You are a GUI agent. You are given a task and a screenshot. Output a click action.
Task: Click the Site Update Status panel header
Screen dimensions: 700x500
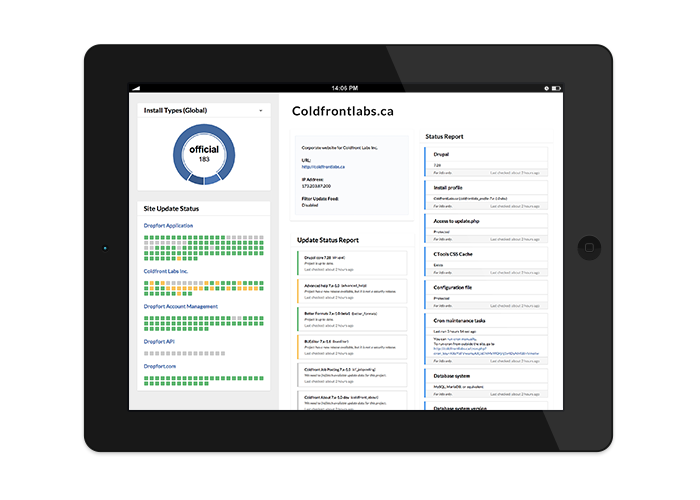(x=204, y=209)
